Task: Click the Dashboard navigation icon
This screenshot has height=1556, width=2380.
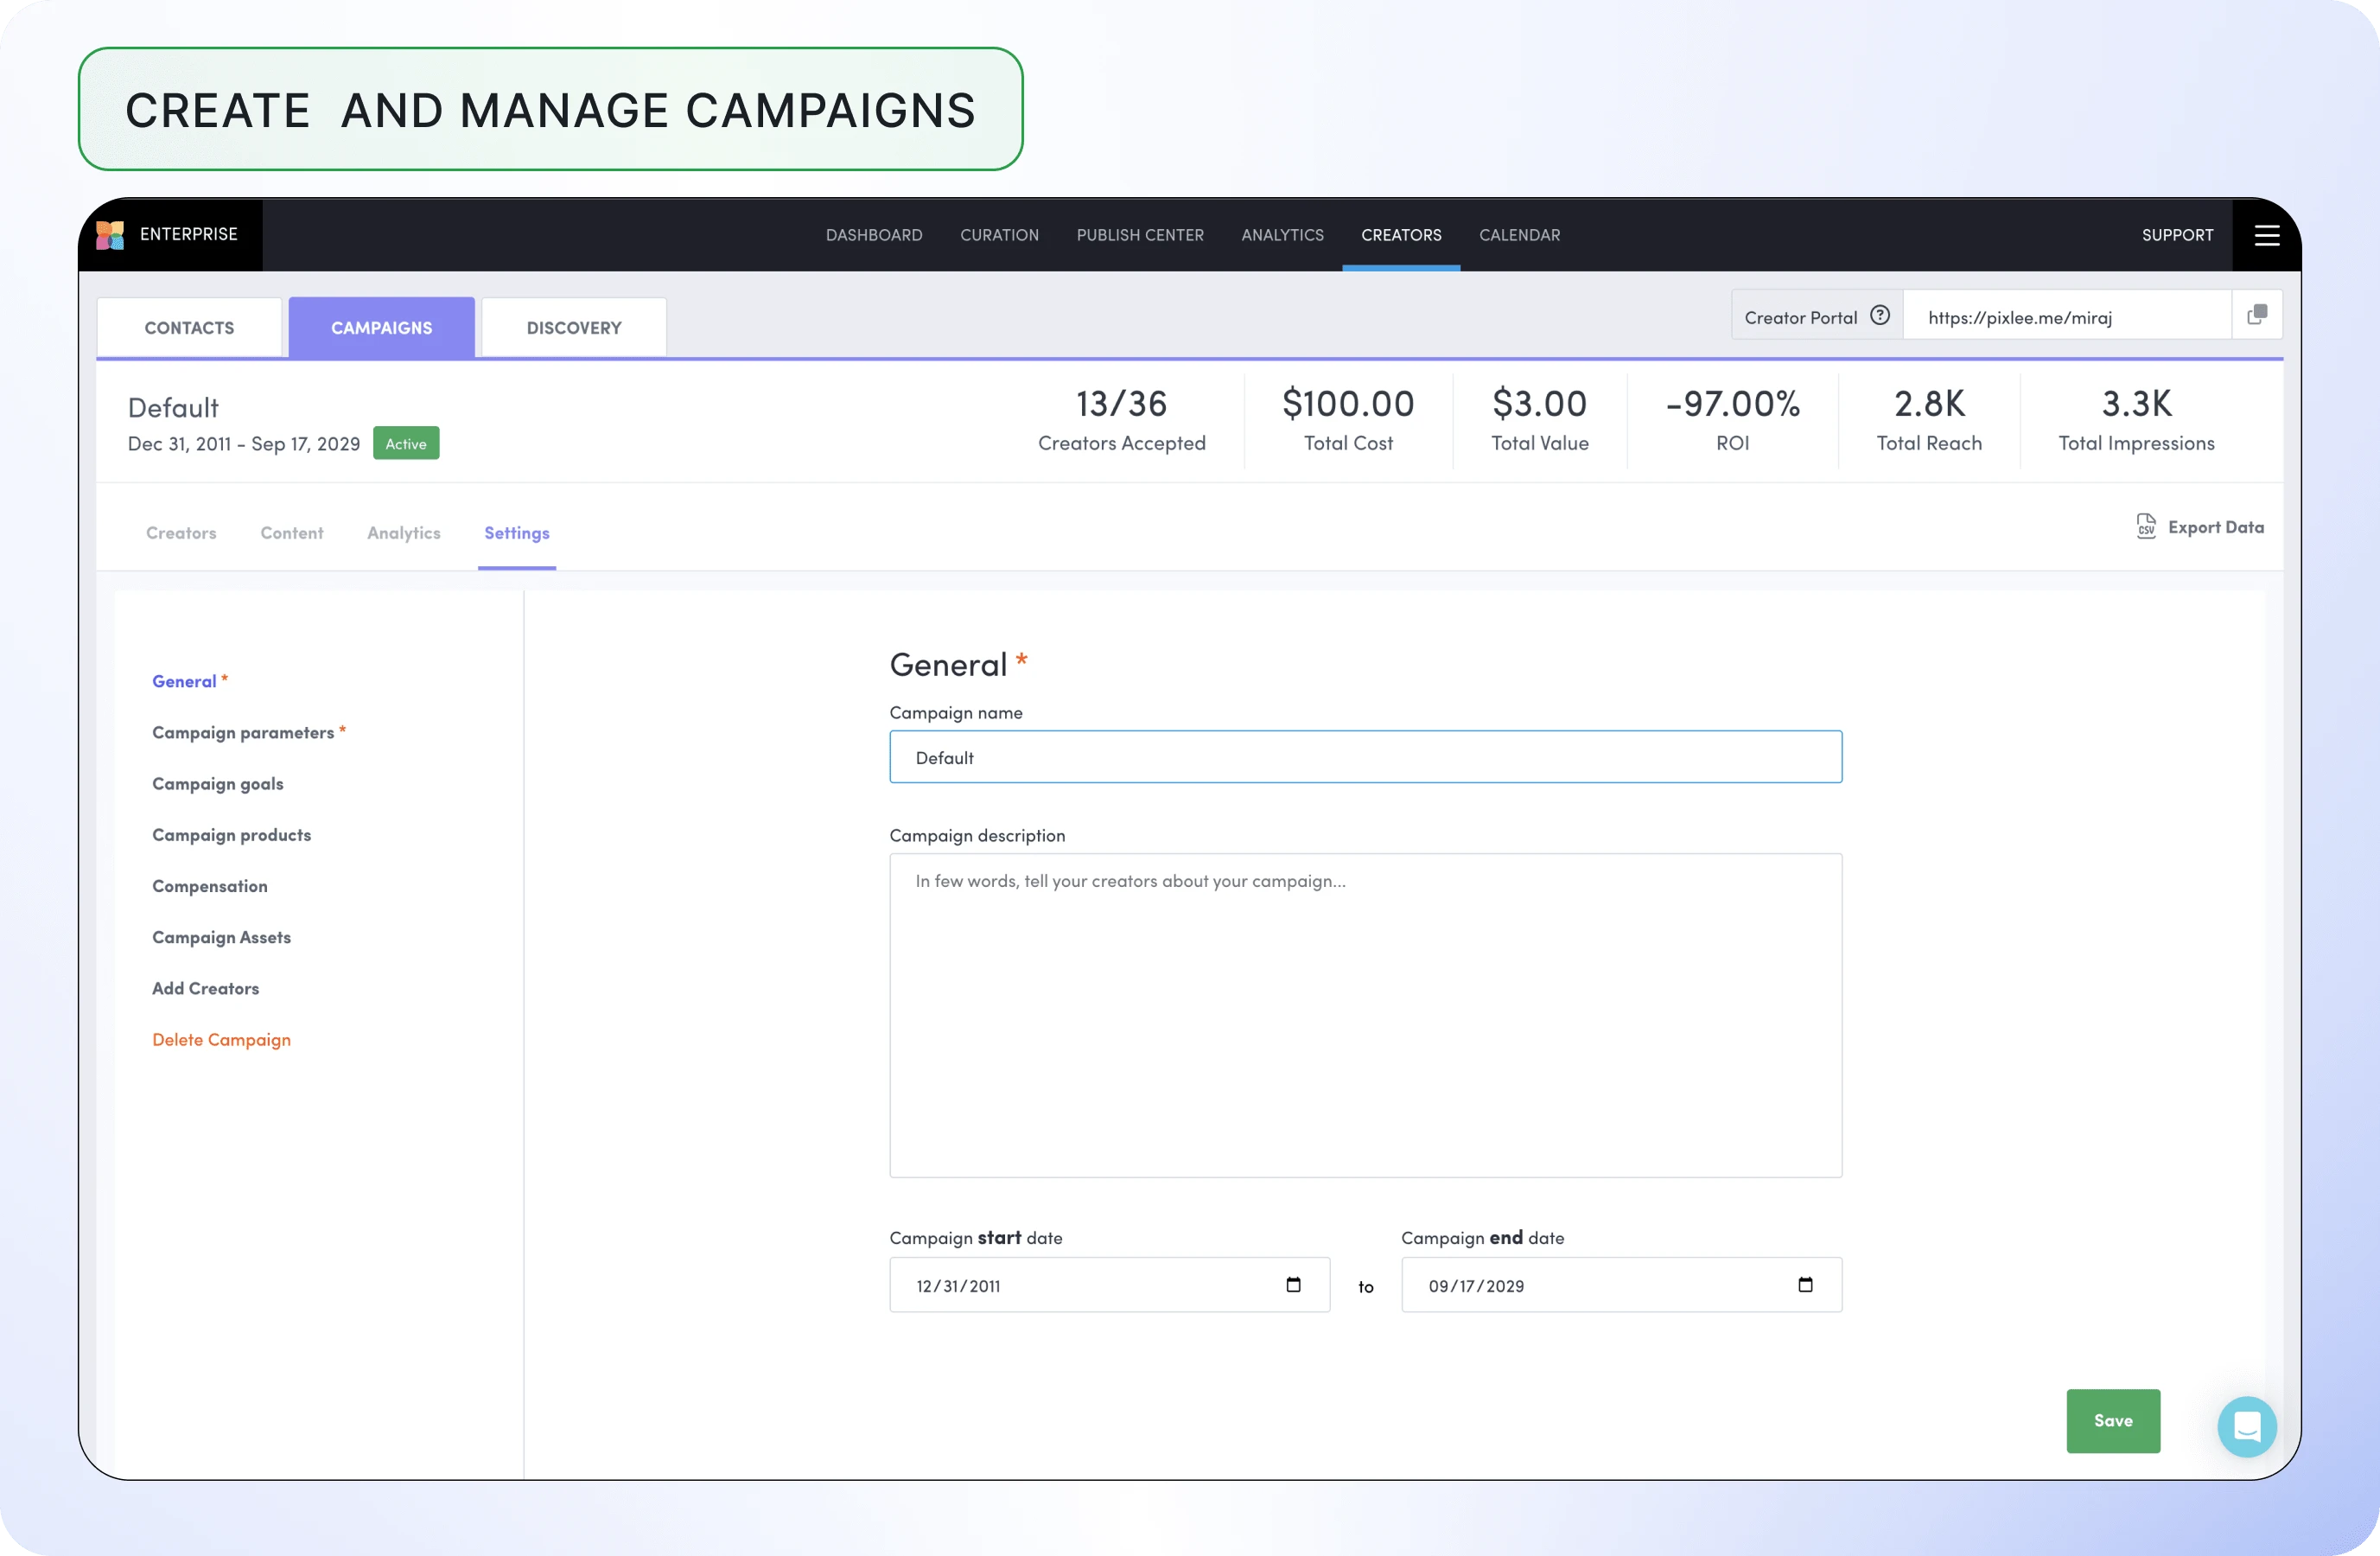Action: [871, 234]
